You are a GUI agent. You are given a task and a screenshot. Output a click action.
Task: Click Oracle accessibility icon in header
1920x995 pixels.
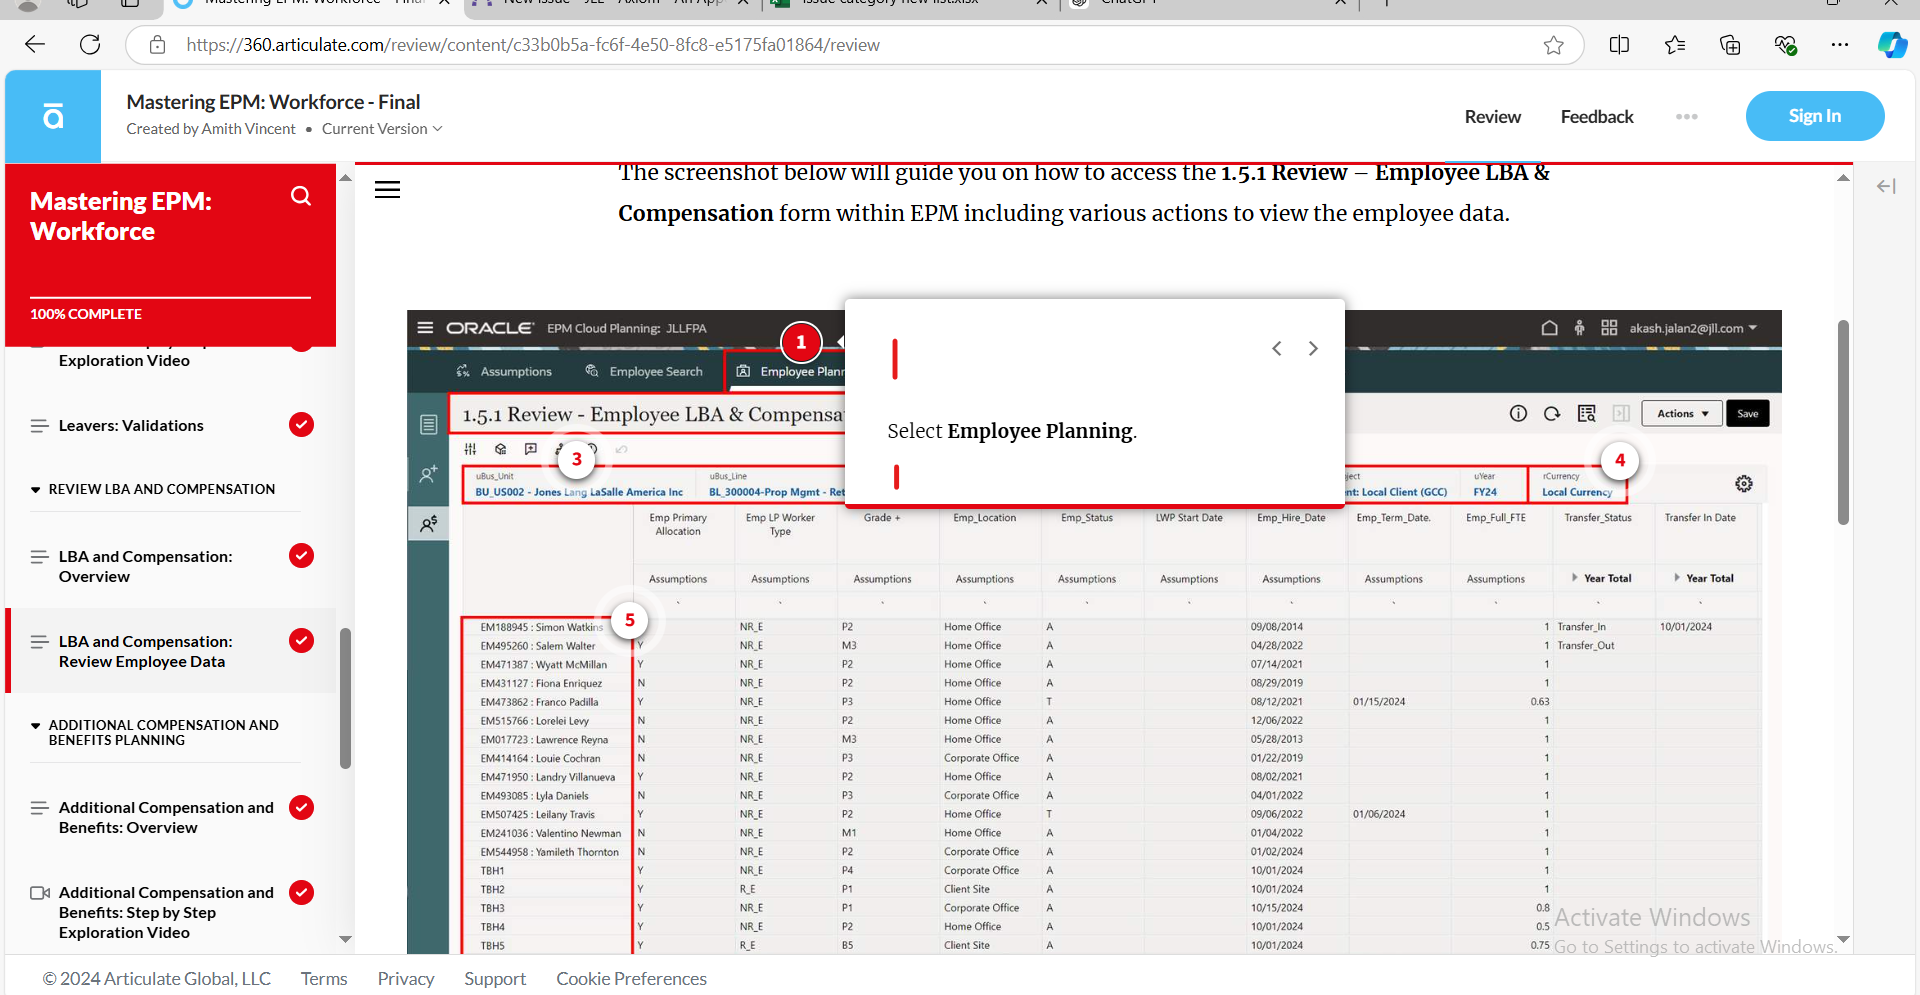tap(1579, 328)
